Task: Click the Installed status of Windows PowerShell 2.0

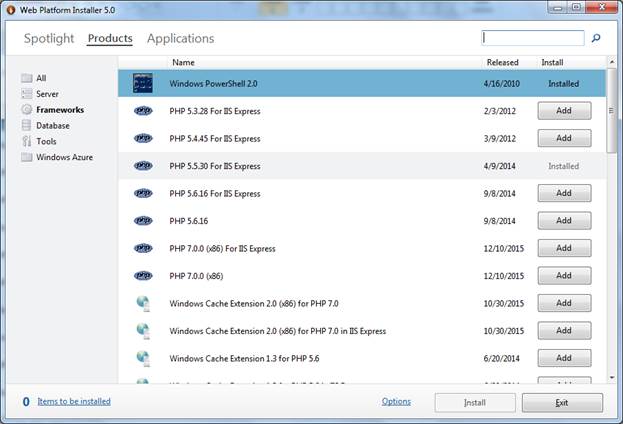Action: click(563, 83)
